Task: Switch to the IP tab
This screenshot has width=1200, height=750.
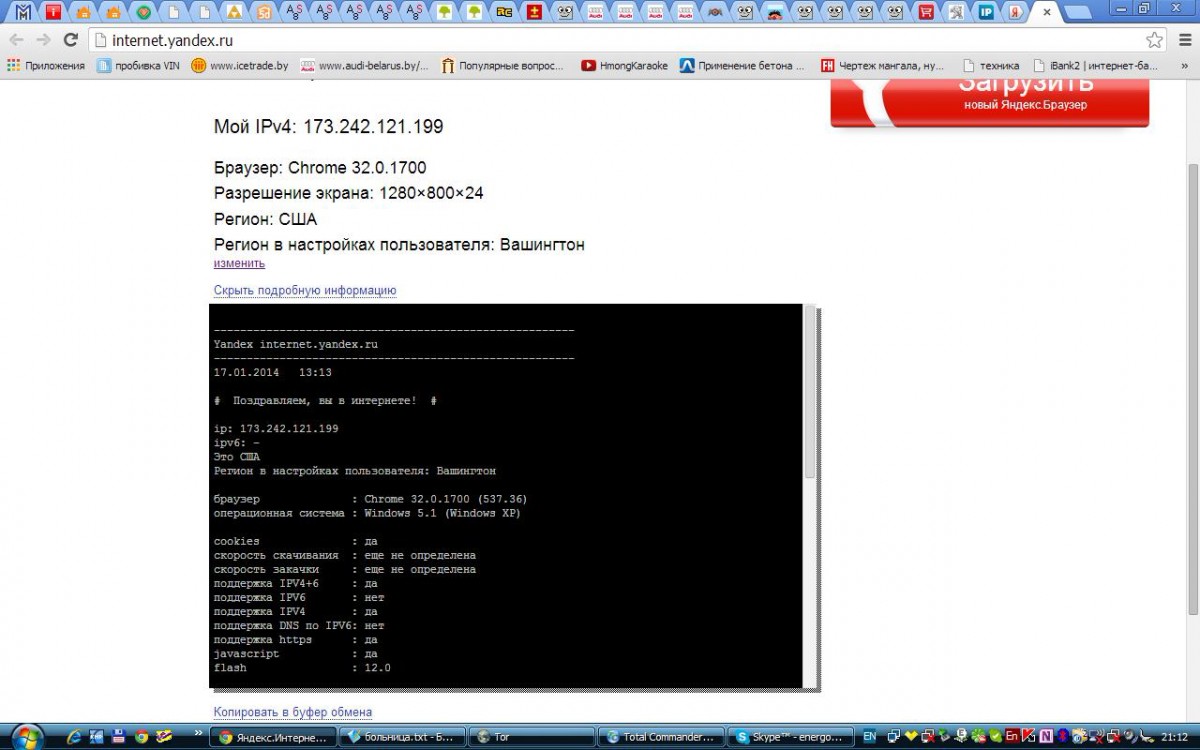Action: (x=986, y=12)
